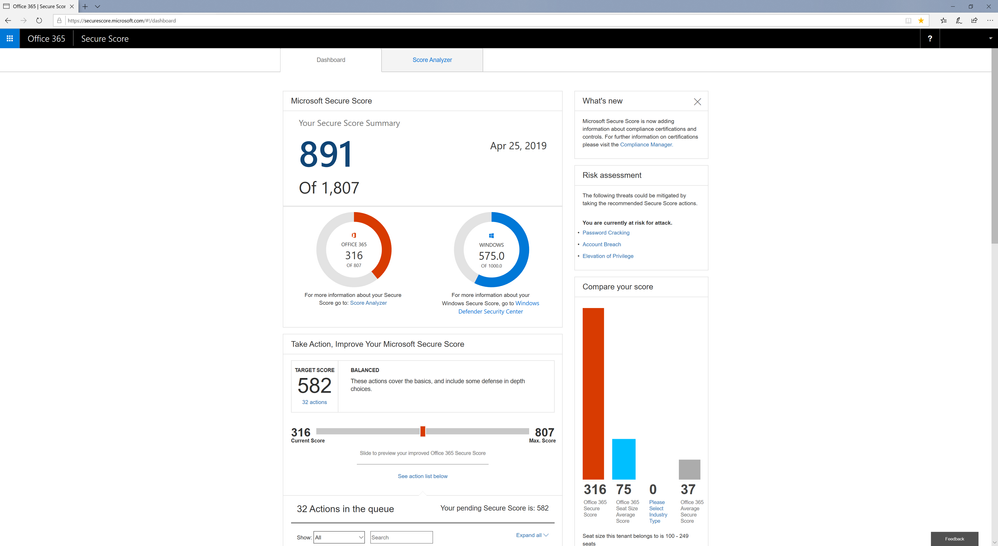
Task: Click the Apr 25, 2019 date
Action: [518, 146]
